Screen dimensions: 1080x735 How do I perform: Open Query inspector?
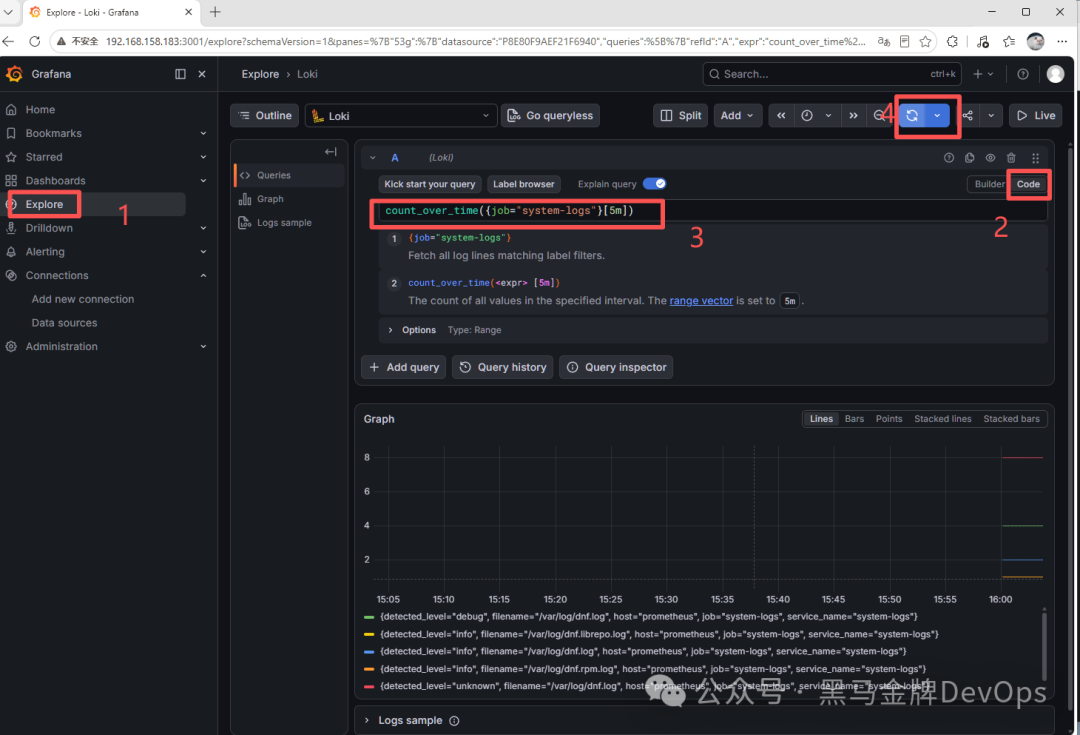pos(616,367)
